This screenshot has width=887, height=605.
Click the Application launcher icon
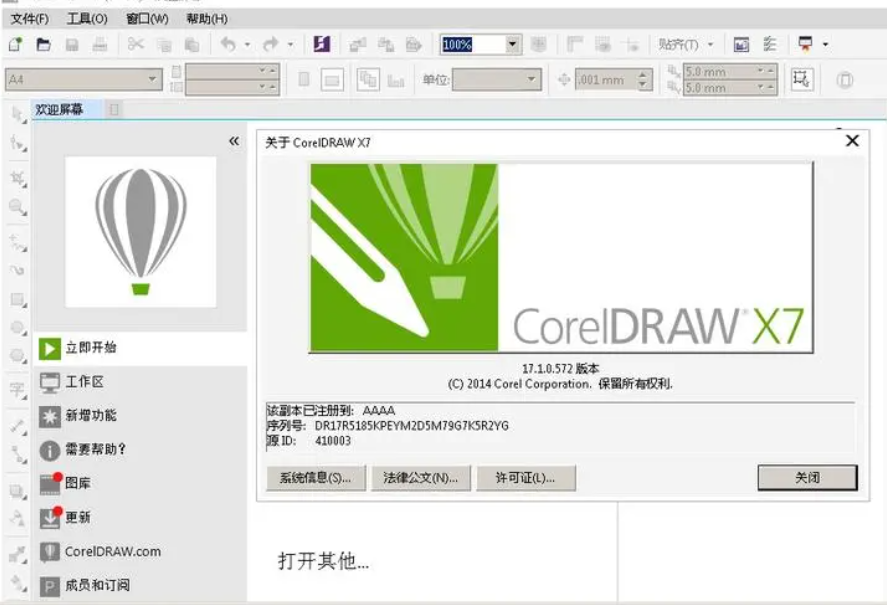click(805, 44)
